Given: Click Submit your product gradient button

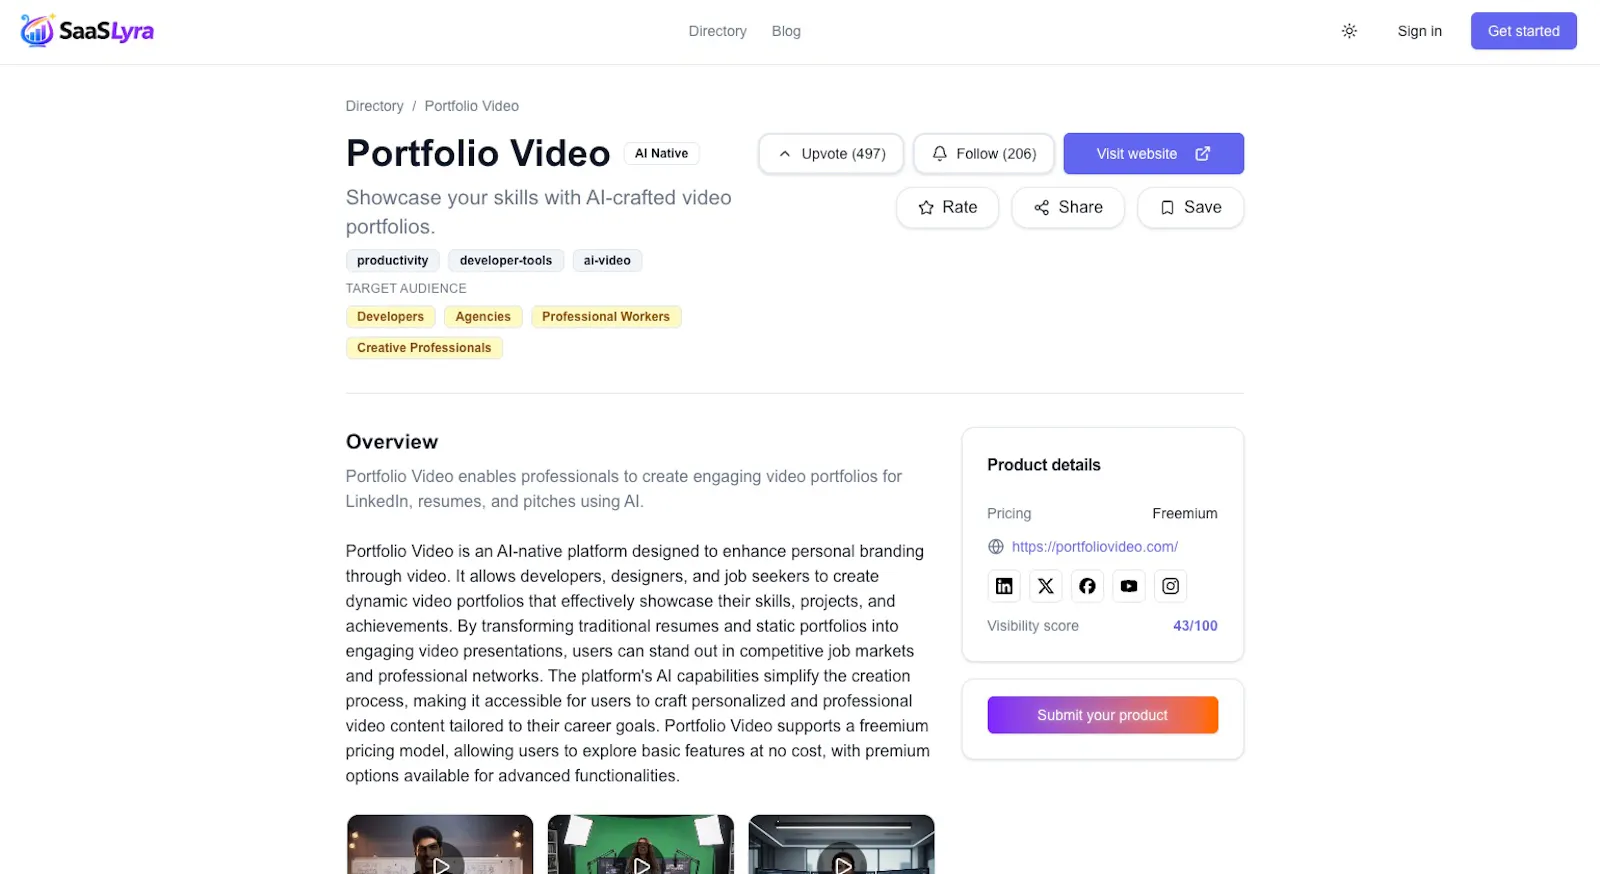Looking at the screenshot, I should (x=1103, y=716).
